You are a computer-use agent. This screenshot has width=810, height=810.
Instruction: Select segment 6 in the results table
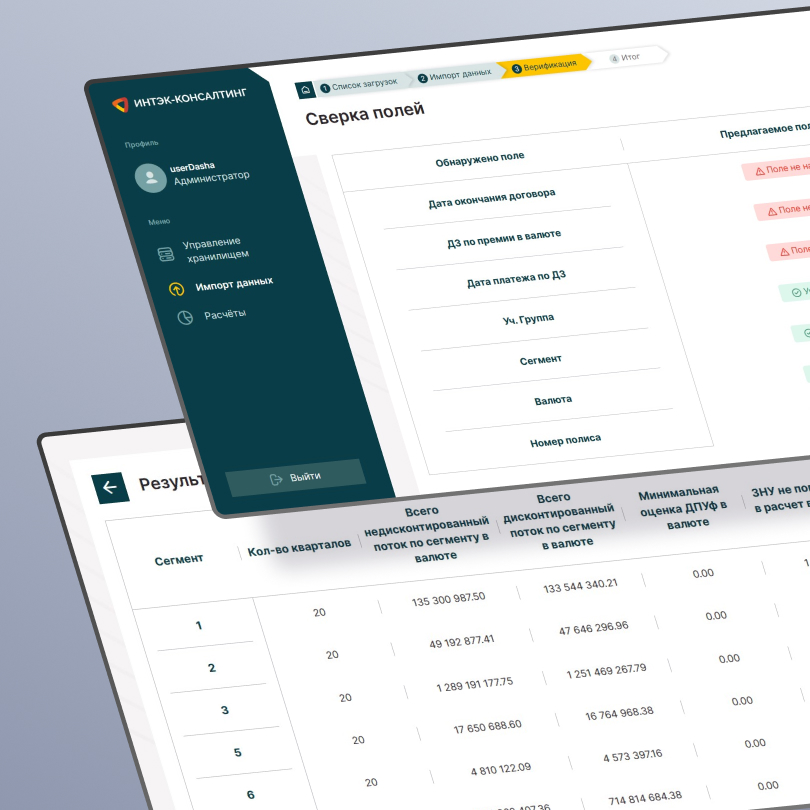click(251, 795)
